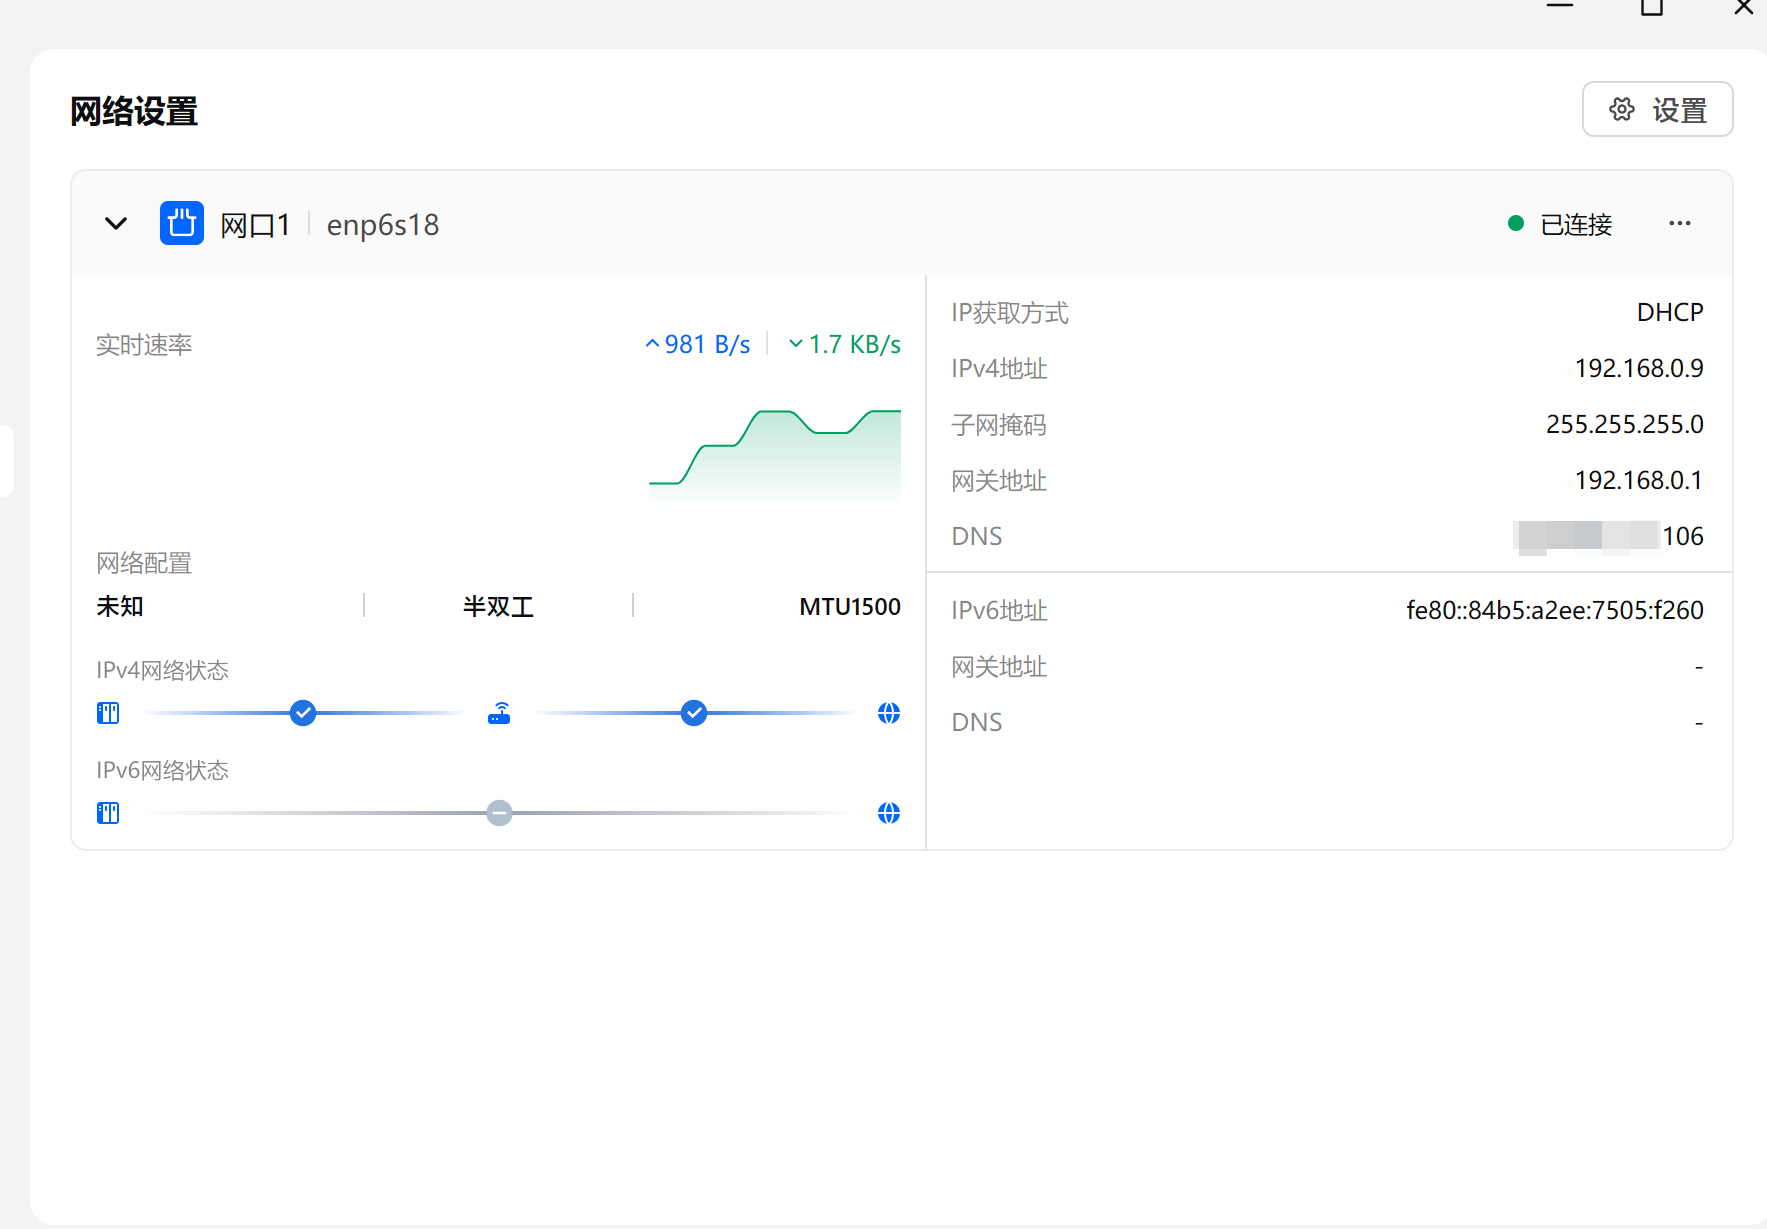The width and height of the screenshot is (1767, 1229).
Task: Open the three-dot more options menu
Action: click(1679, 224)
